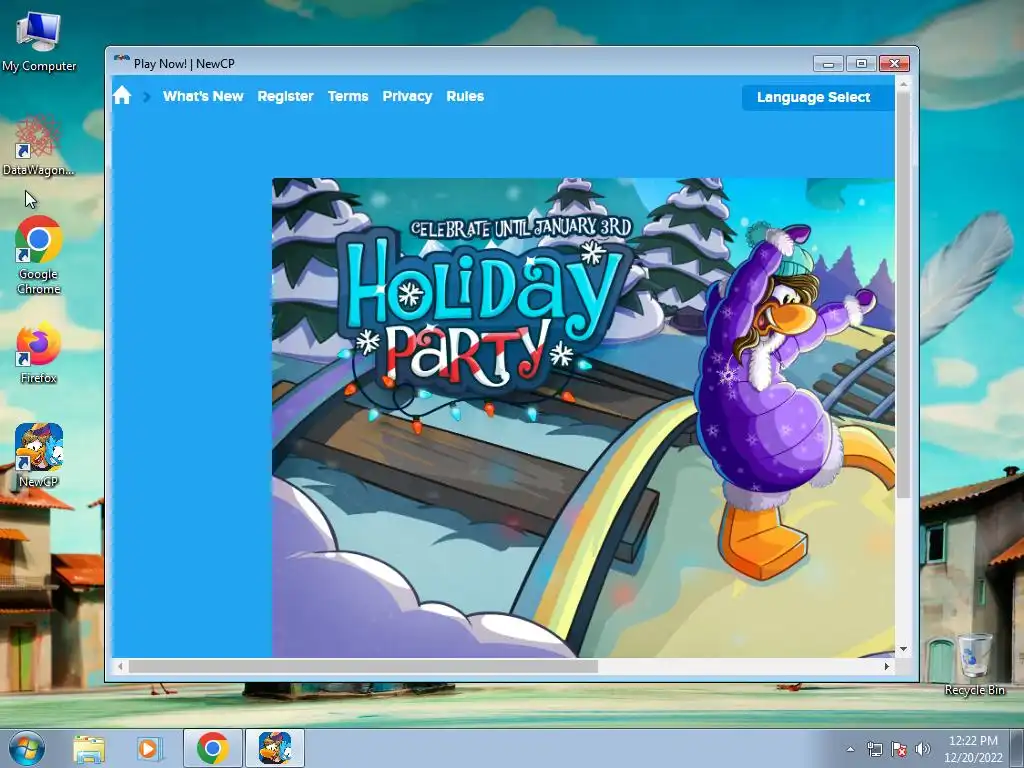Open the What's New page

[x=203, y=96]
